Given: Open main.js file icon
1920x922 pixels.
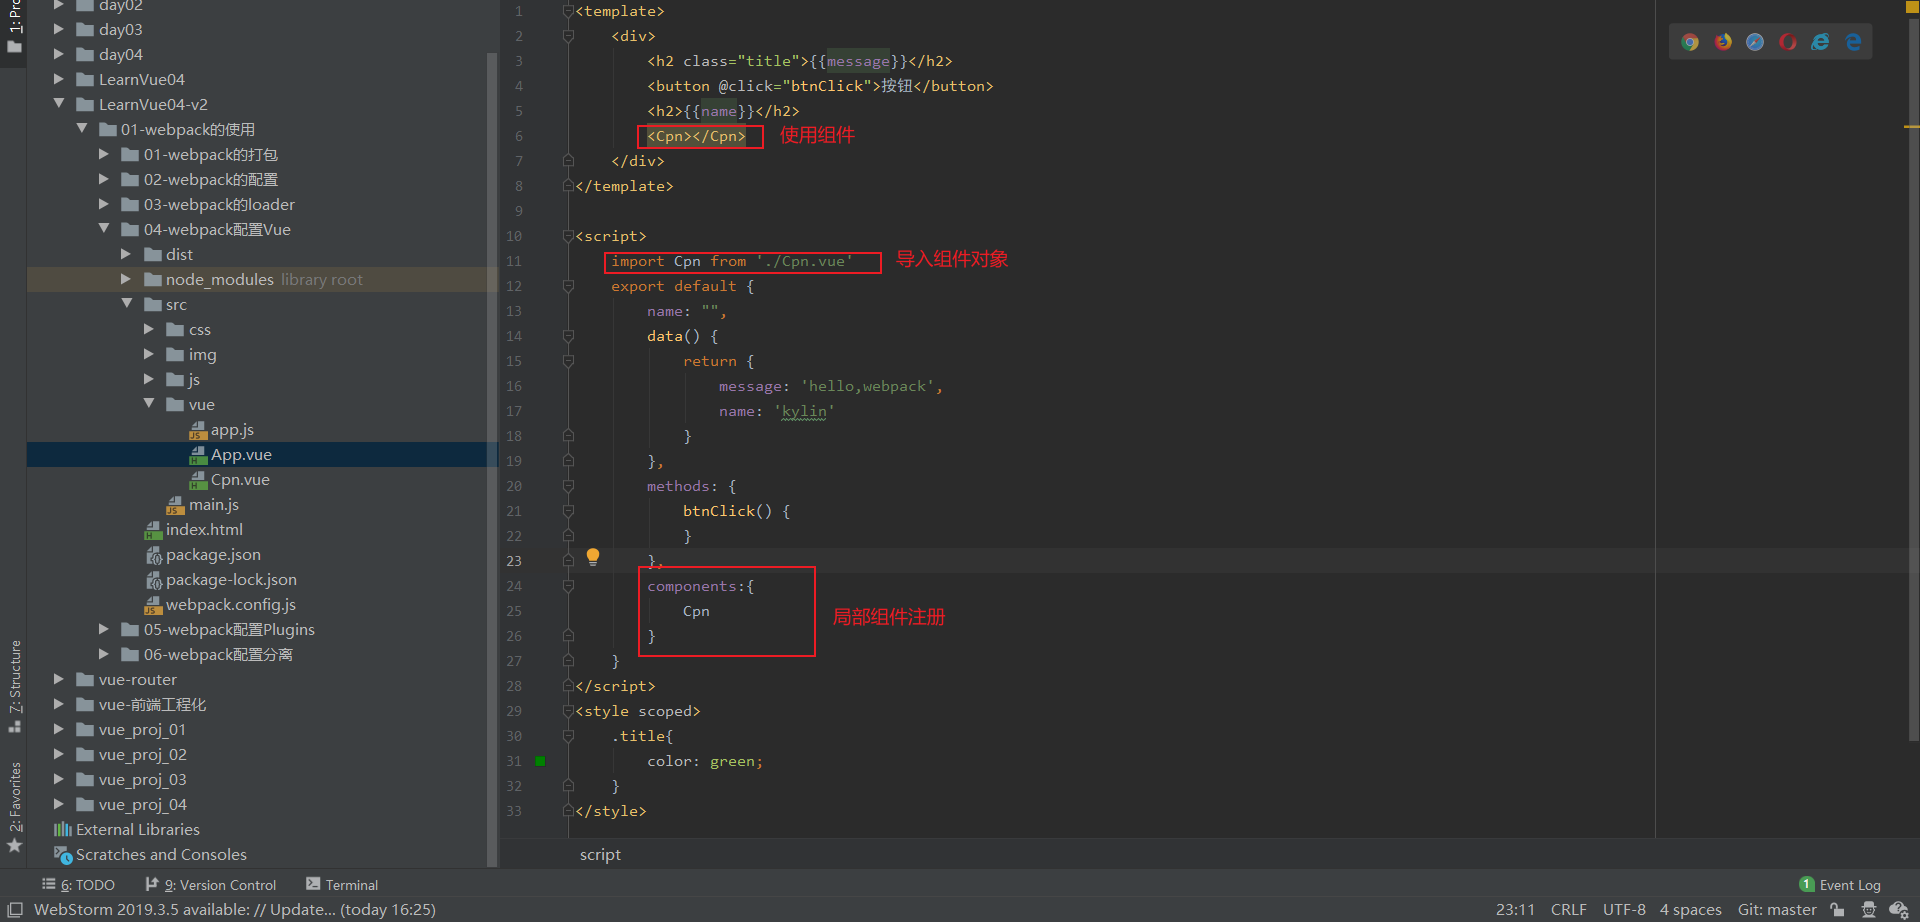Looking at the screenshot, I should (175, 505).
